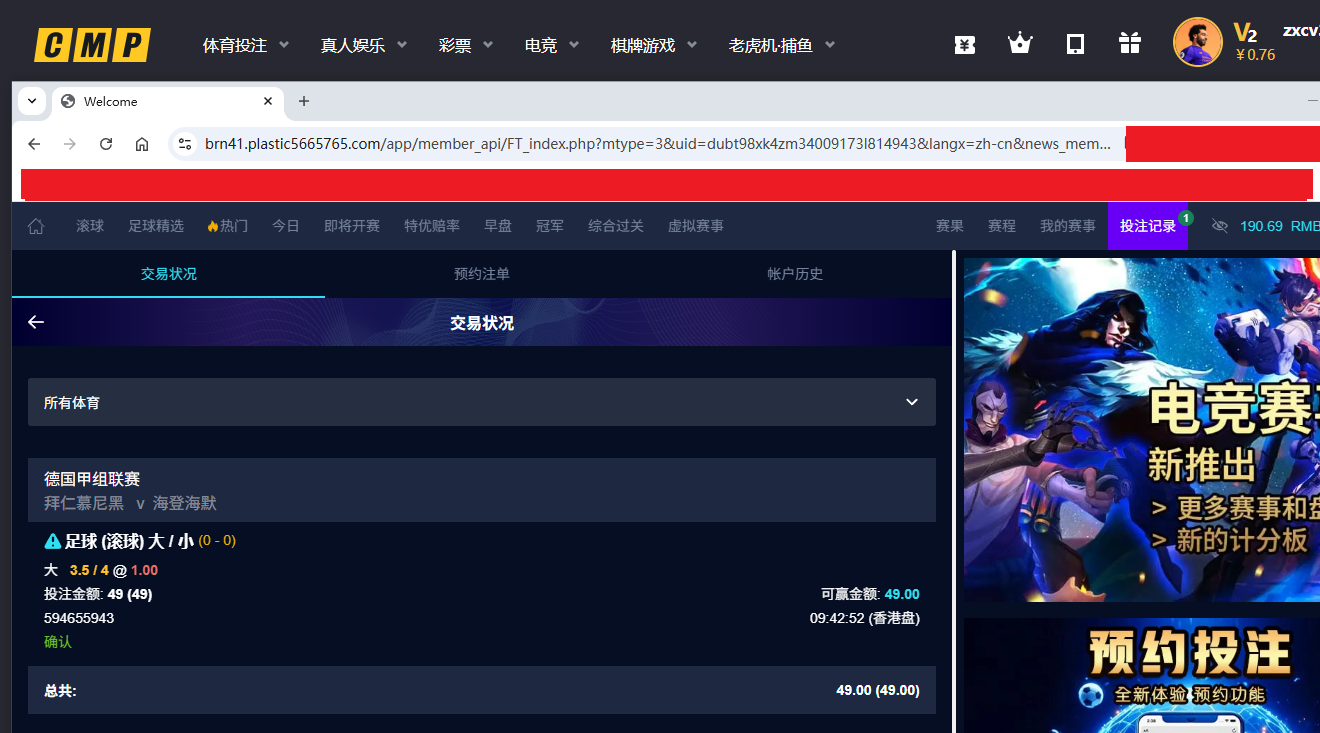Switch to the 帐户历史 tab
The width and height of the screenshot is (1320, 733).
pos(795,274)
